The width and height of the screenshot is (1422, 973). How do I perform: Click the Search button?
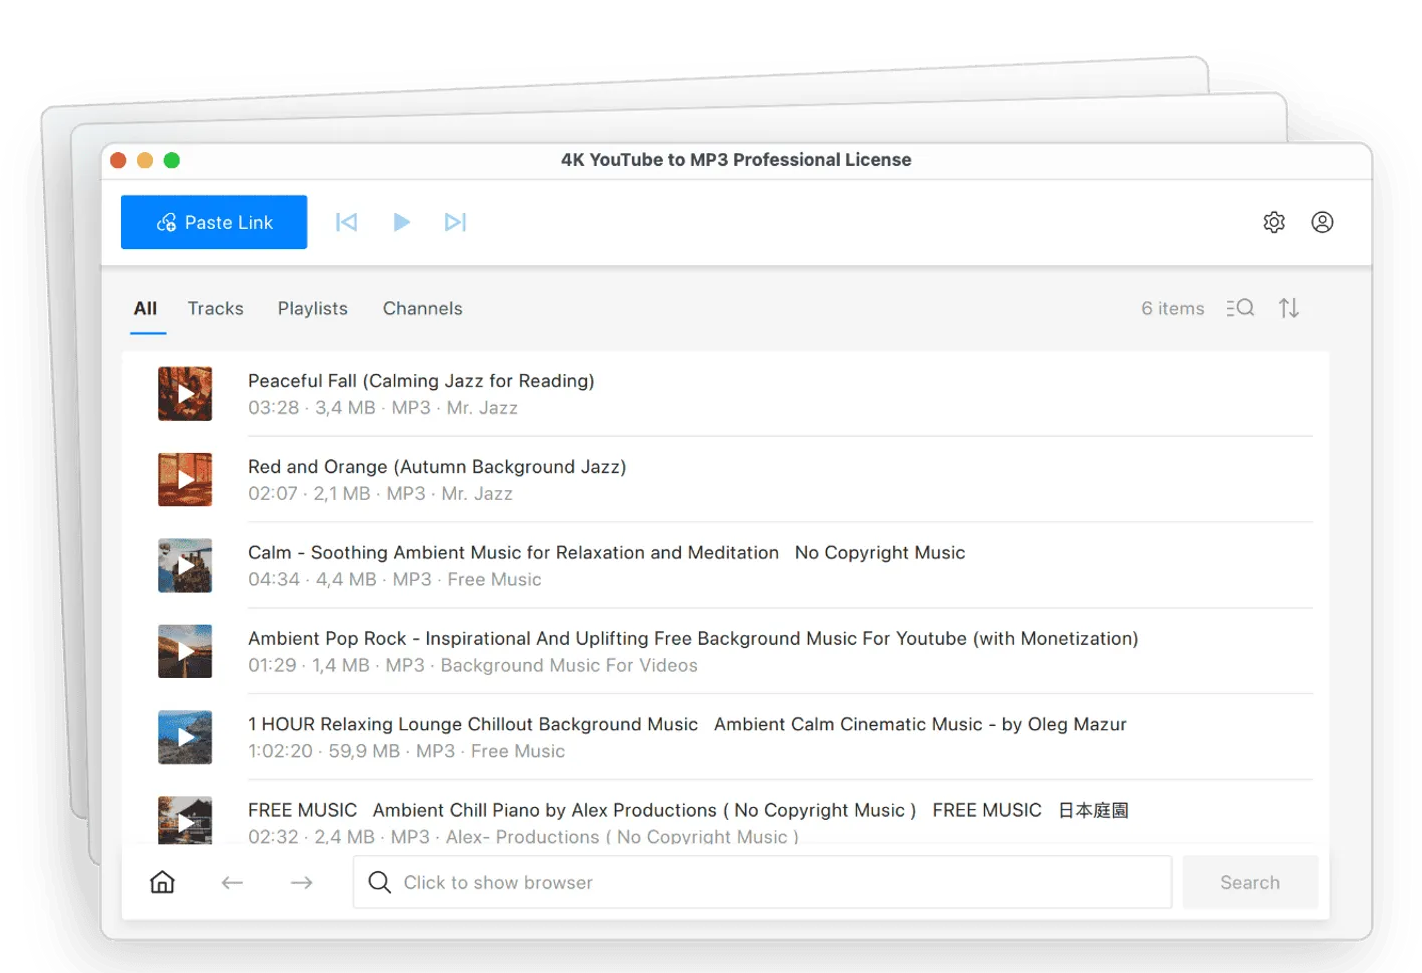coord(1250,882)
